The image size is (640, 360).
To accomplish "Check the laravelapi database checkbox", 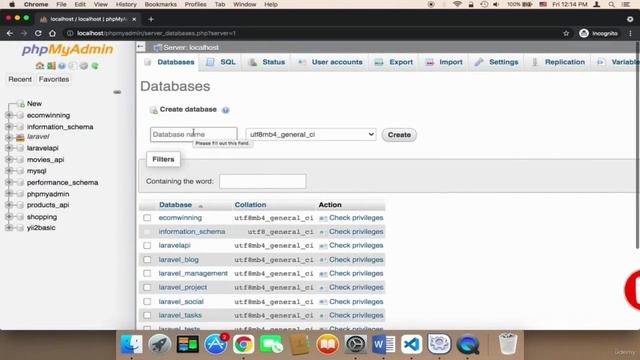I will 147,246.
